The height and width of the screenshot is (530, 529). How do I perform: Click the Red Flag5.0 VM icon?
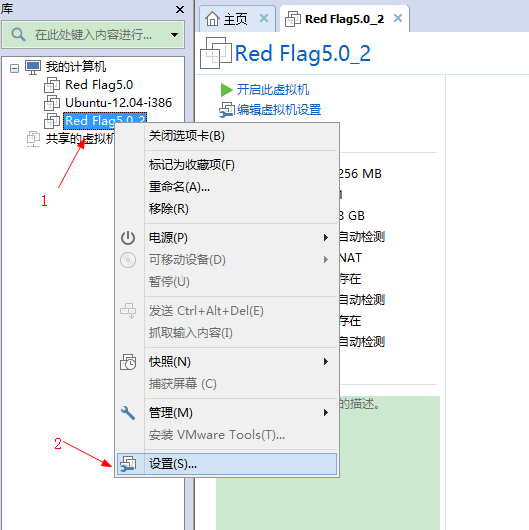coord(52,85)
